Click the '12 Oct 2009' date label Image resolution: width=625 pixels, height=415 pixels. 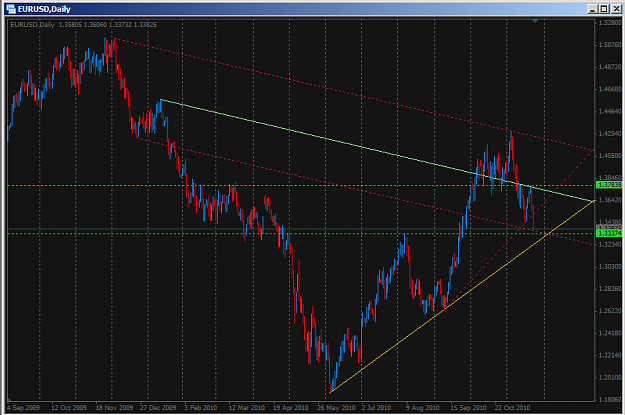[69, 408]
